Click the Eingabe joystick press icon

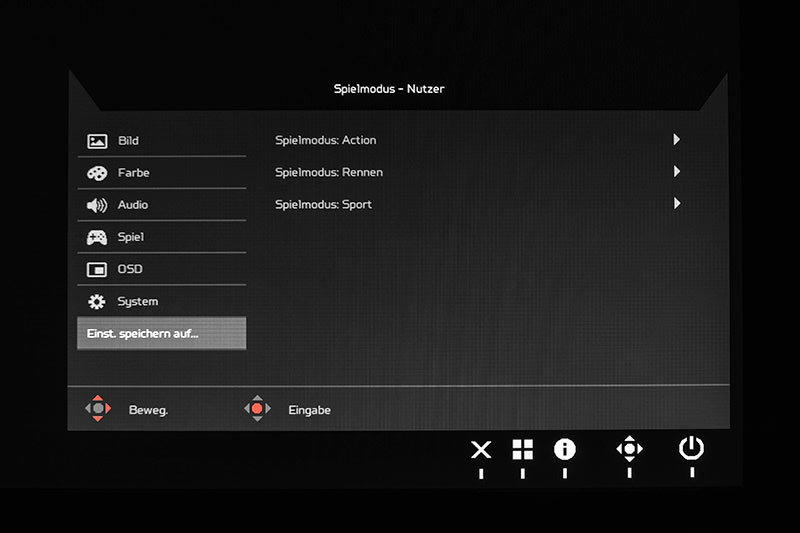coord(257,409)
